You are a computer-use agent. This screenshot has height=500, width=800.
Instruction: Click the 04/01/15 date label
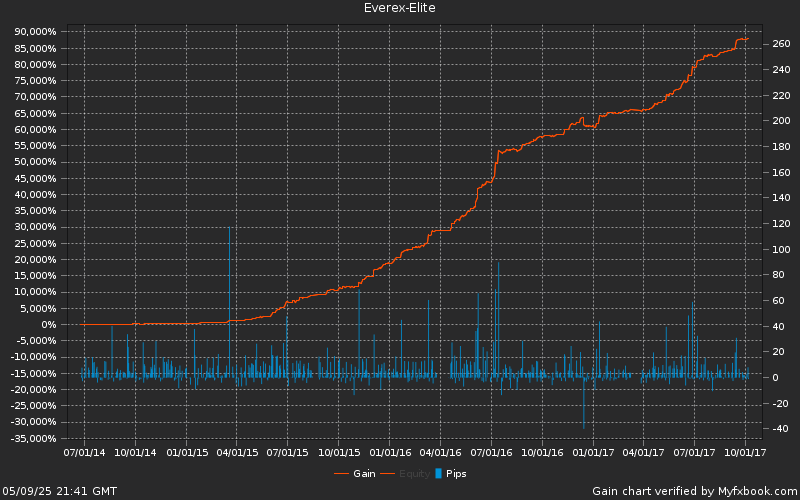click(237, 453)
